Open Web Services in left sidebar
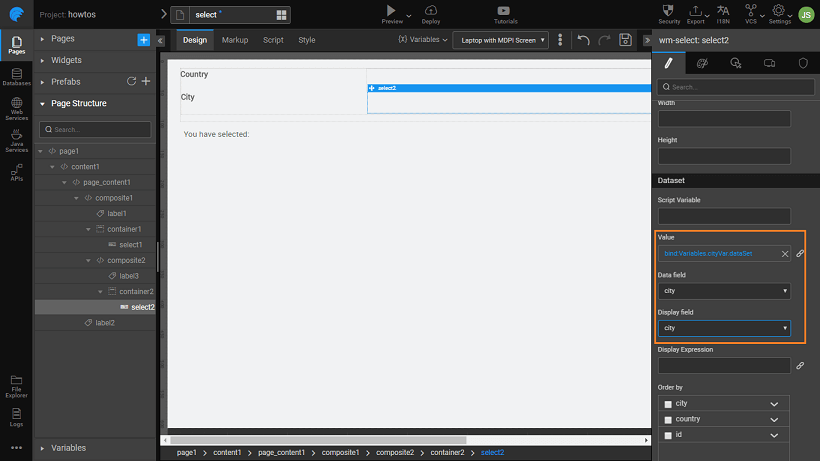This screenshot has width=820, height=461. pos(16,106)
